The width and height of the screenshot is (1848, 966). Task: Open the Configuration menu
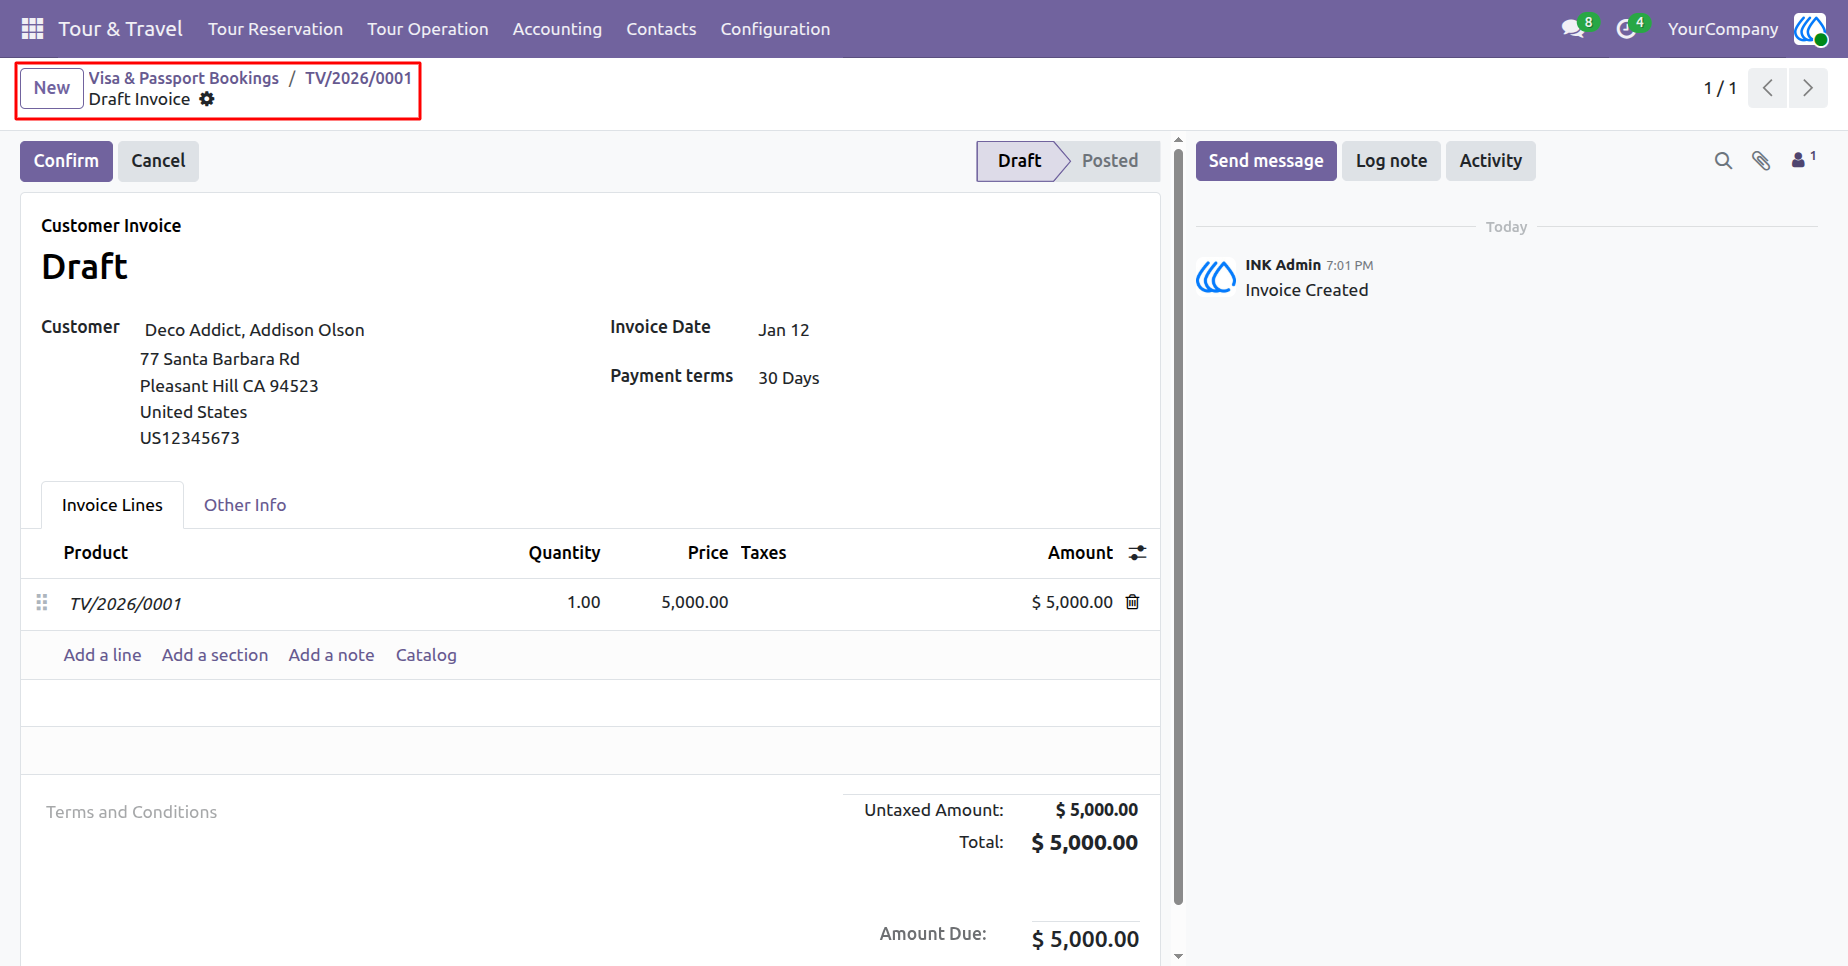click(x=775, y=29)
